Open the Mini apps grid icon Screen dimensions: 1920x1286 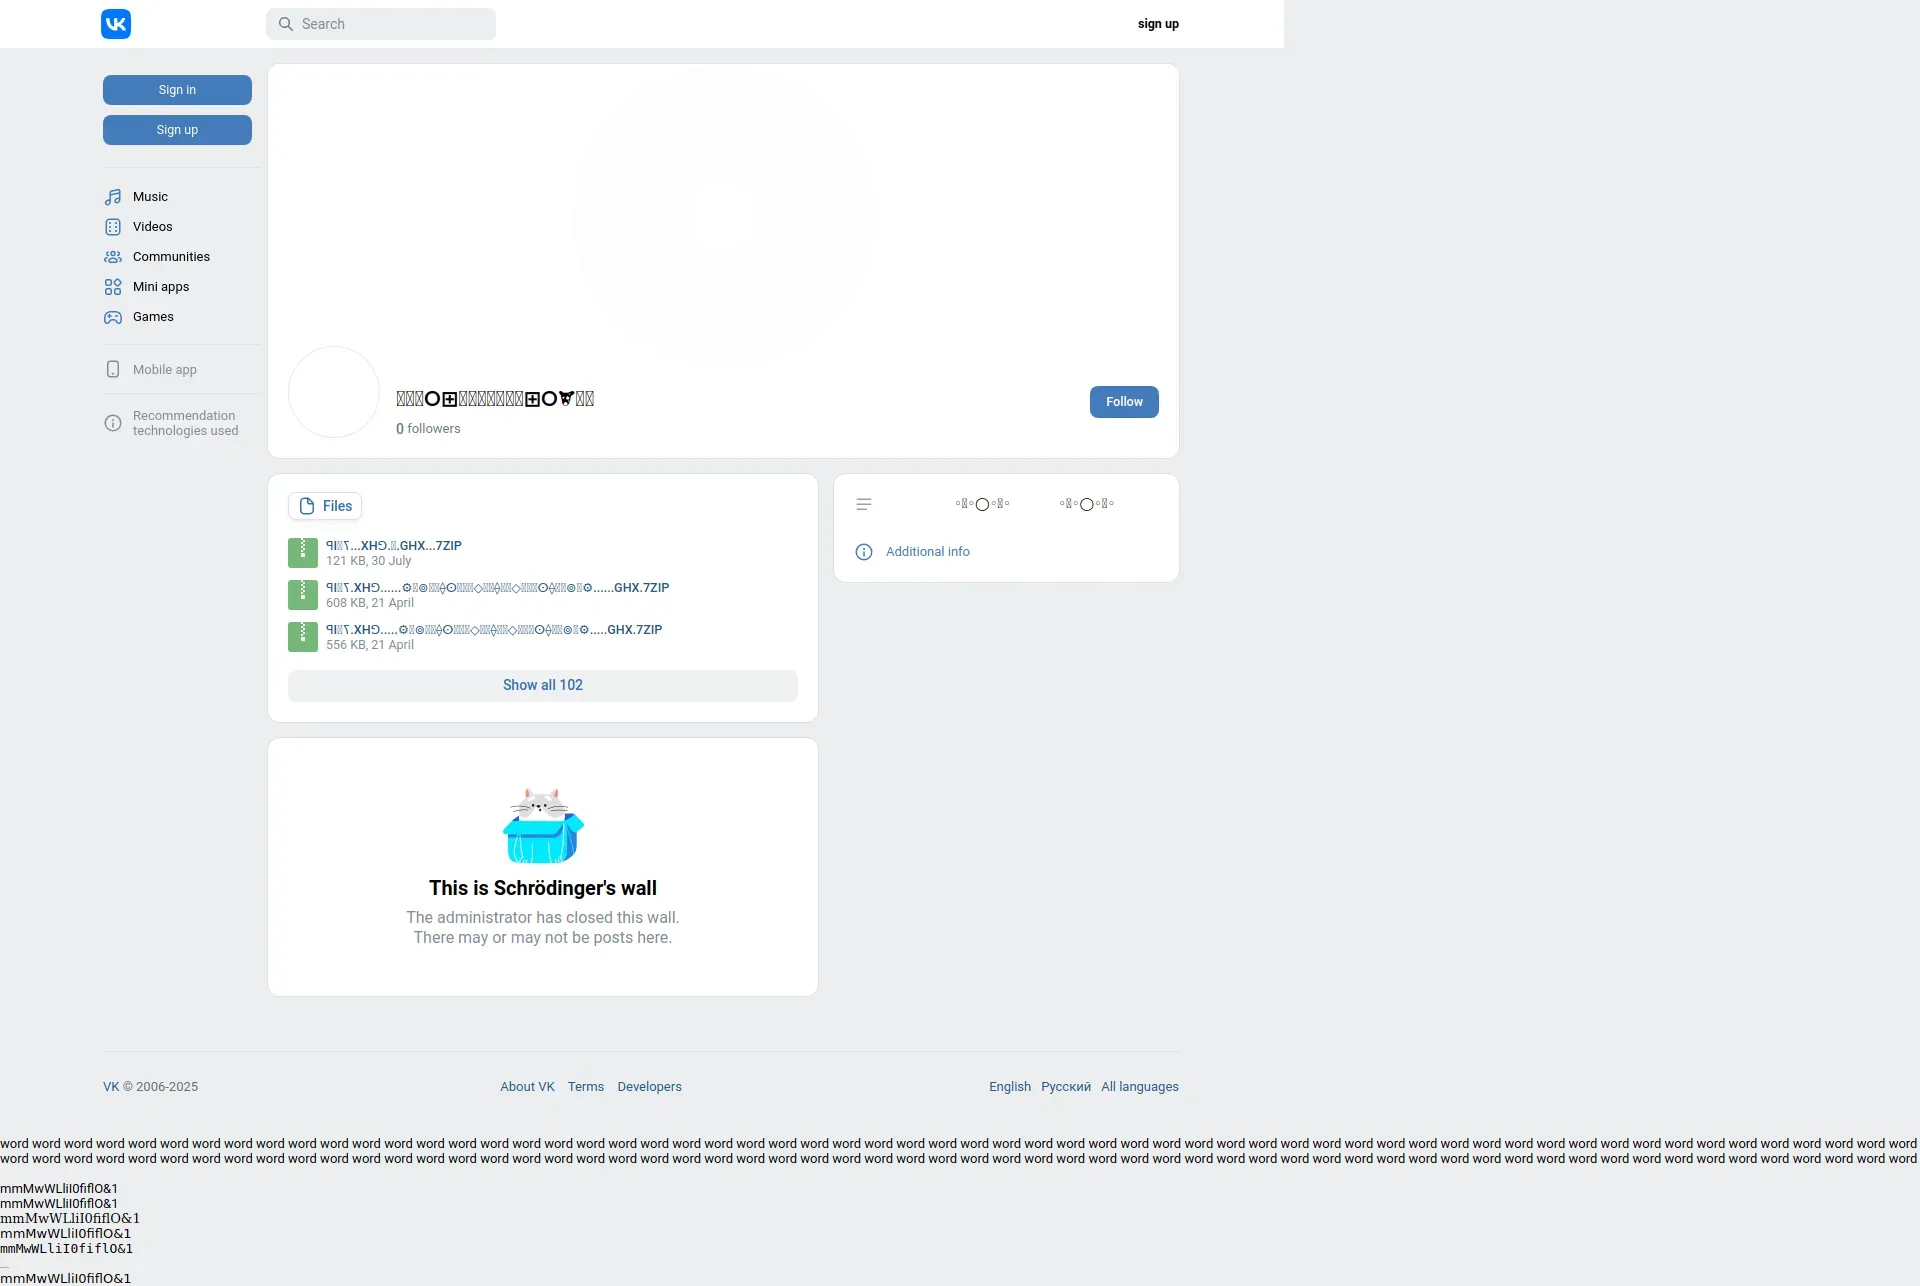113,287
